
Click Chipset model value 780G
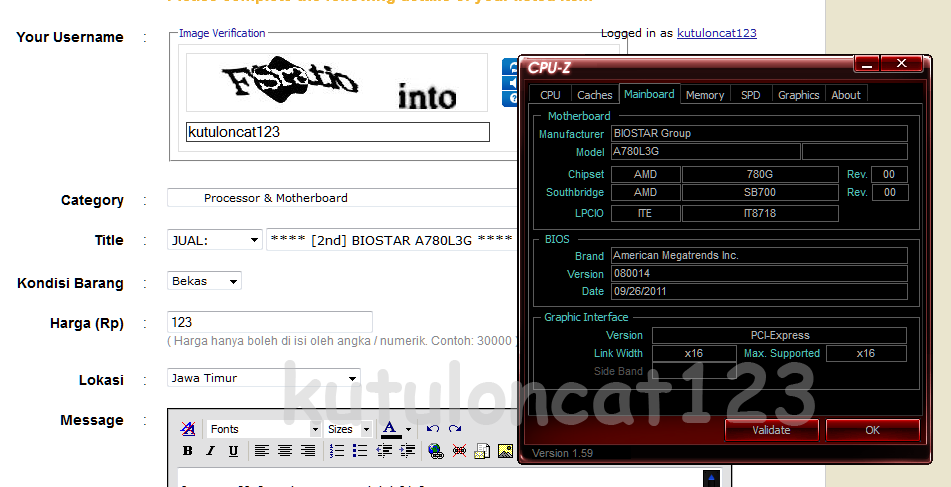tap(760, 175)
